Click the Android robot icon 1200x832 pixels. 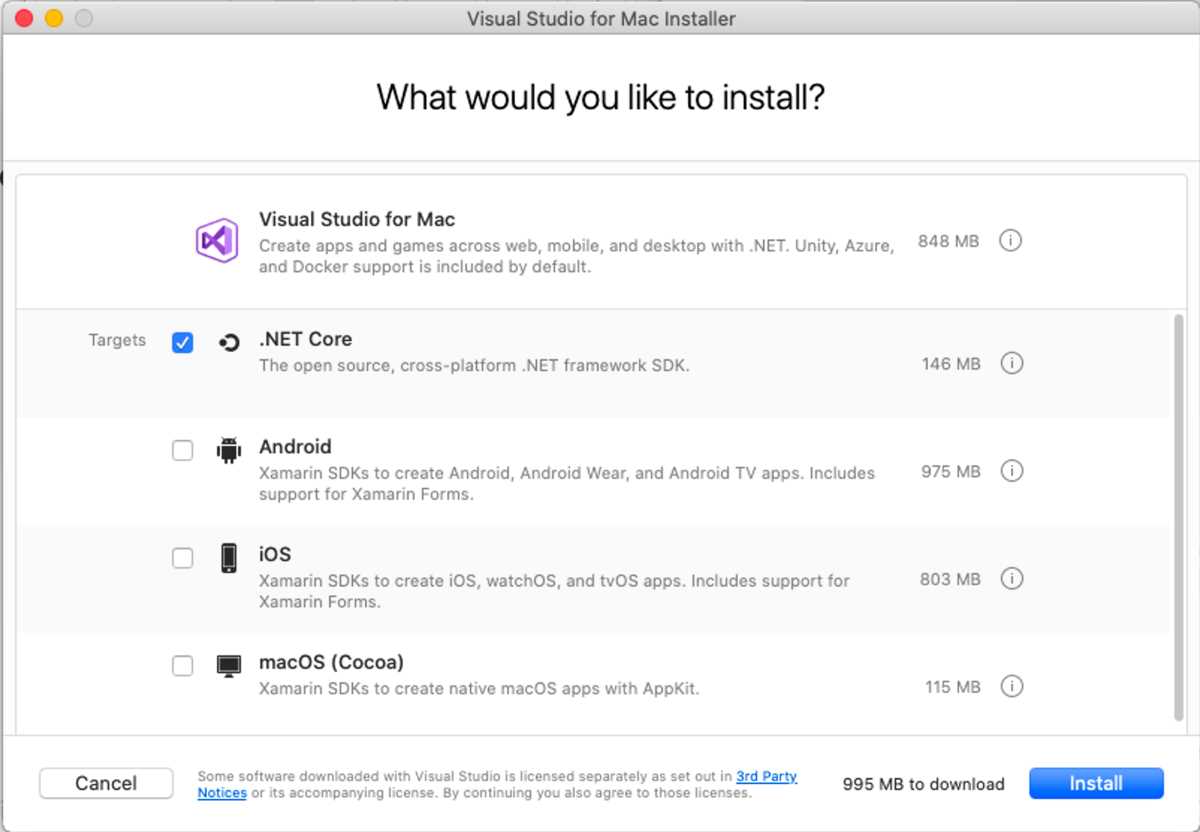(x=230, y=448)
